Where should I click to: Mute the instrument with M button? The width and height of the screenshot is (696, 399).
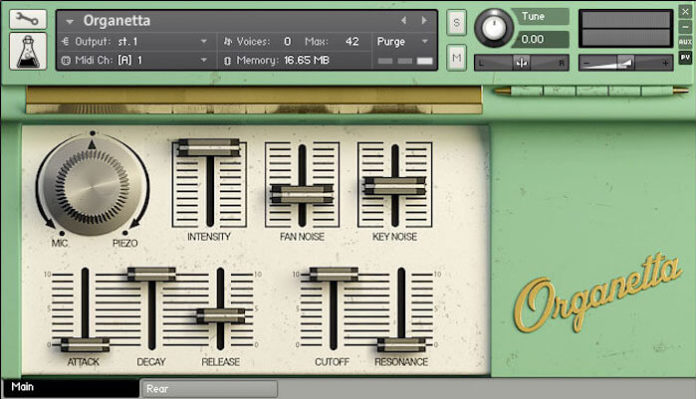click(x=456, y=58)
